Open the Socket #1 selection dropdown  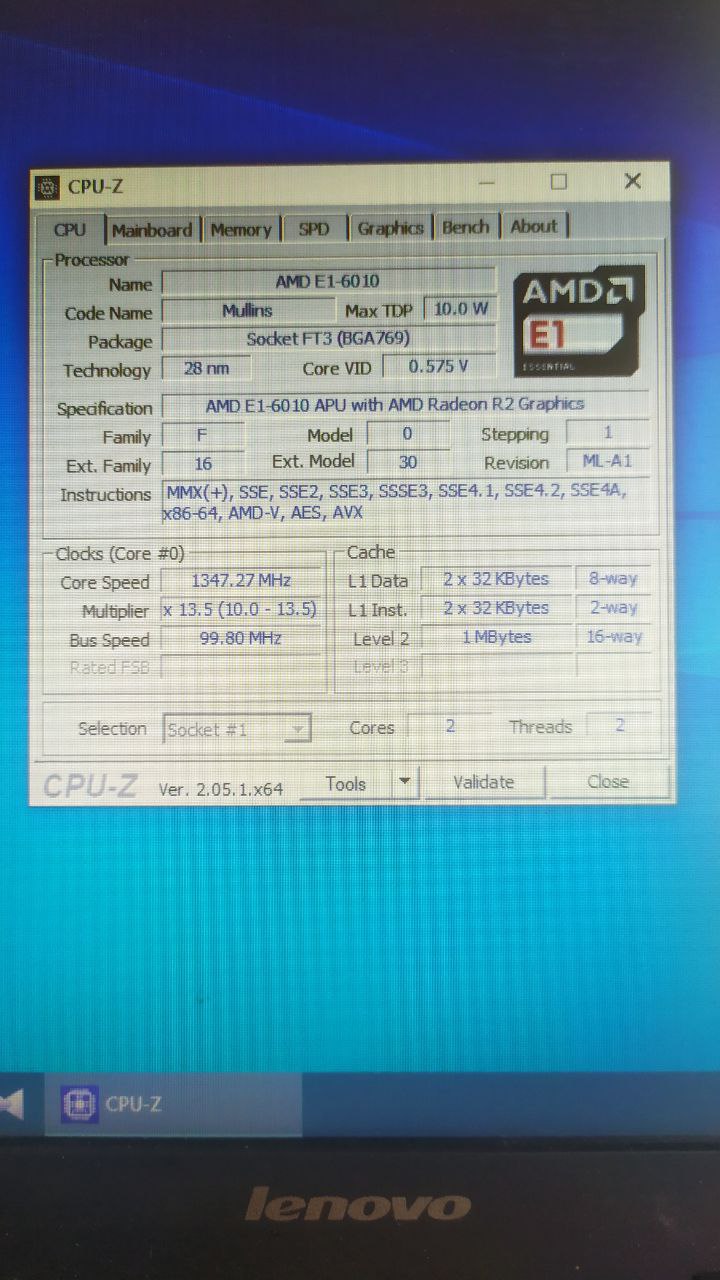click(237, 729)
